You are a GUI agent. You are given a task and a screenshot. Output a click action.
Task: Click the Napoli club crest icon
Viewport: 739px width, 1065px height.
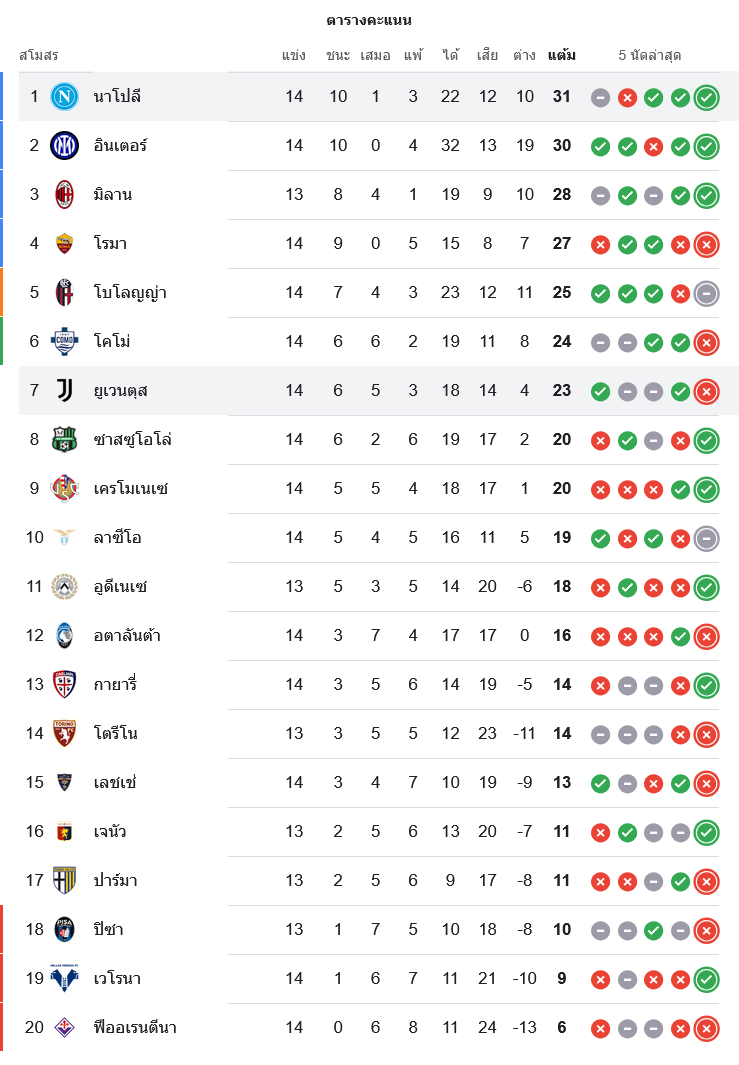64,97
